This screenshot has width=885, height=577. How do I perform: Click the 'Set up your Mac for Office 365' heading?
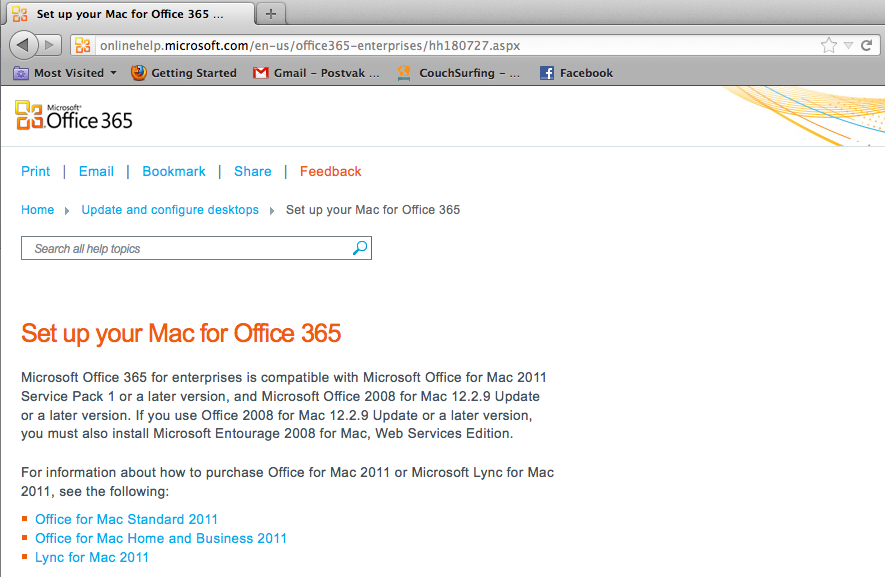coord(181,333)
